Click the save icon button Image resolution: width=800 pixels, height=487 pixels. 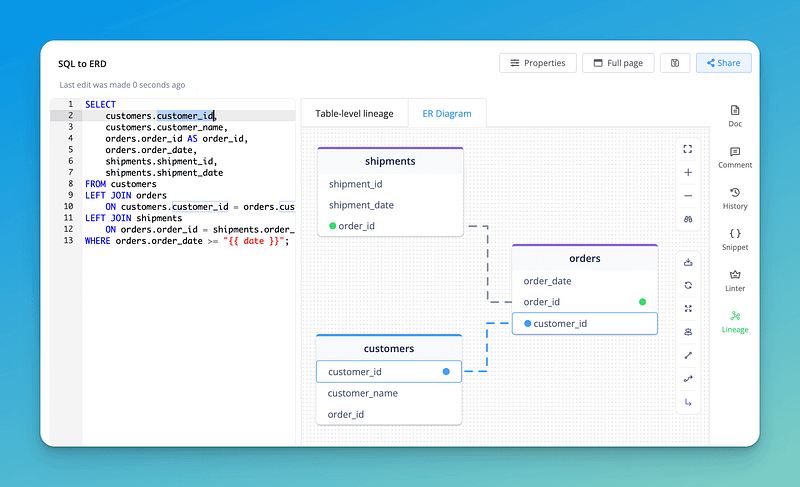(x=674, y=63)
